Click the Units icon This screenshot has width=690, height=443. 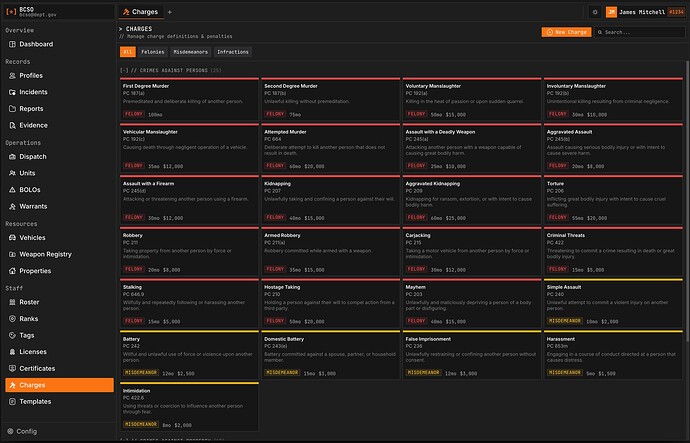[12, 173]
